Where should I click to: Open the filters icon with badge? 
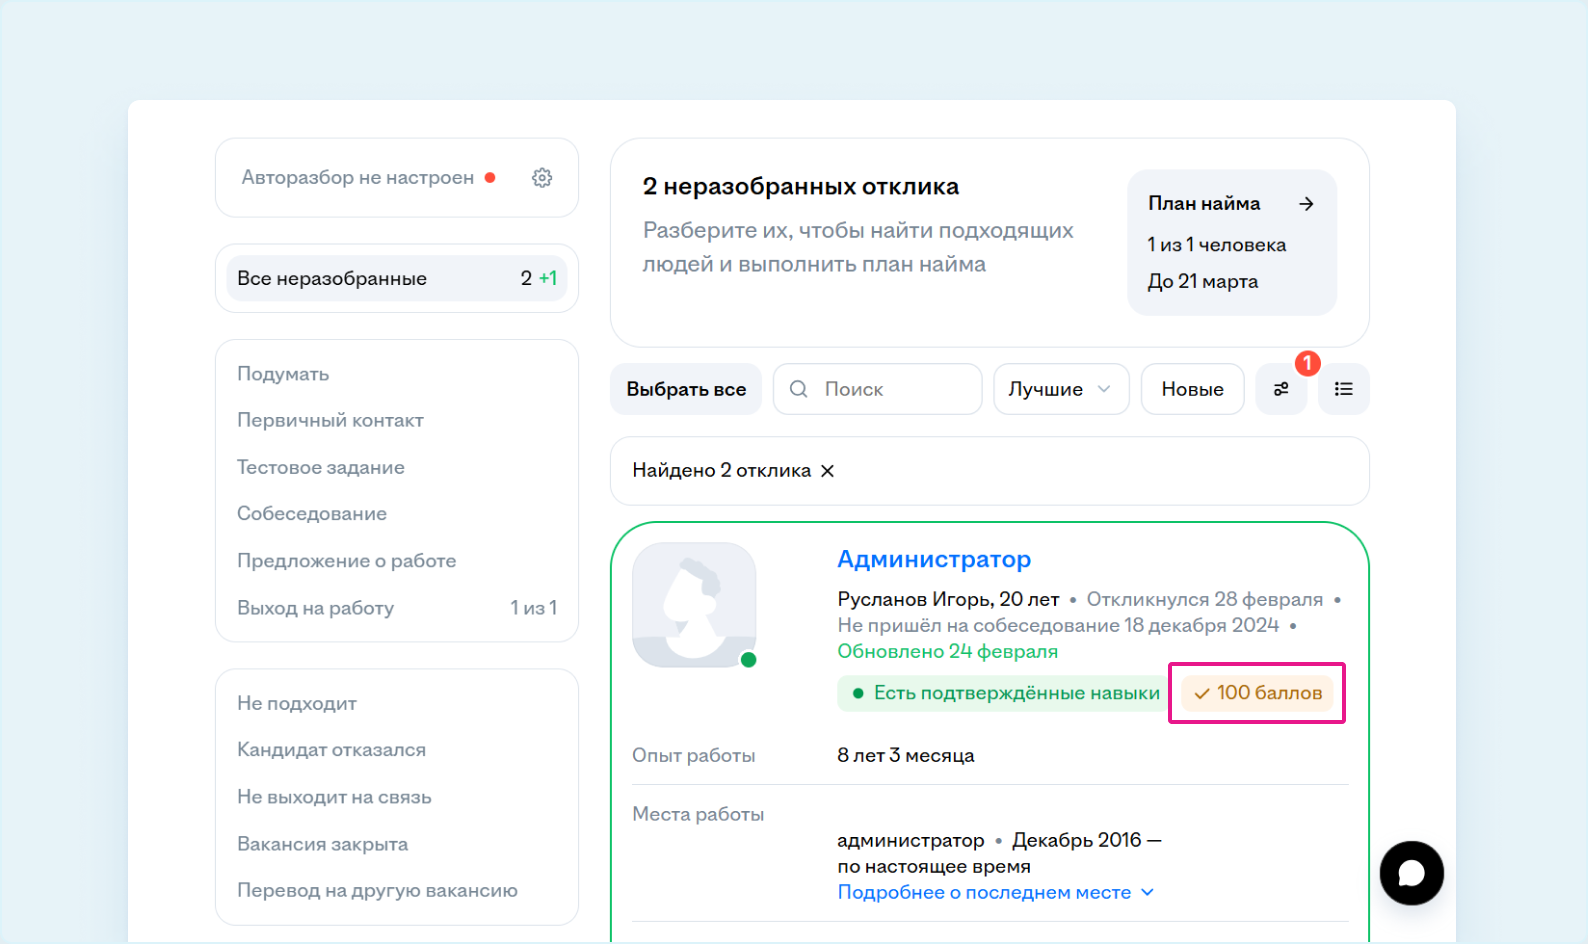[x=1281, y=389]
